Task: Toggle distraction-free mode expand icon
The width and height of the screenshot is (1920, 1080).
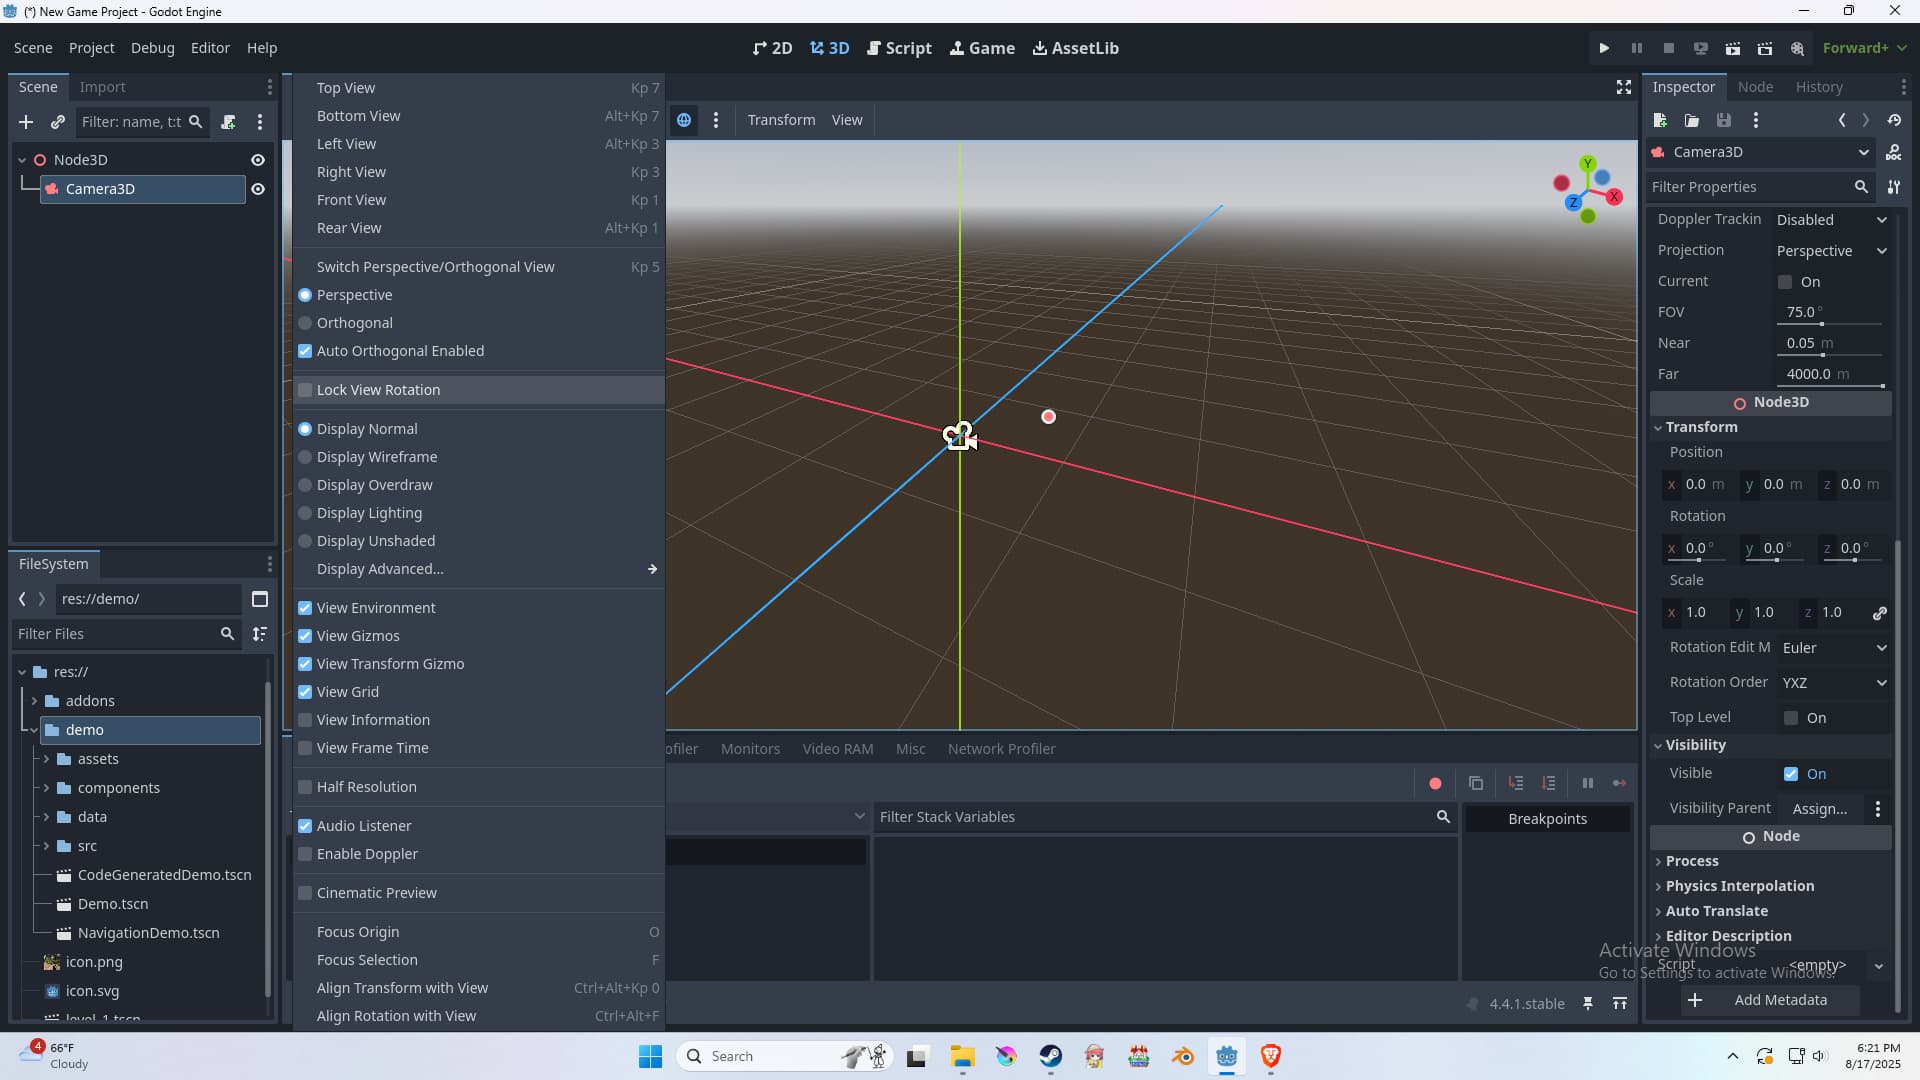Action: tap(1624, 88)
